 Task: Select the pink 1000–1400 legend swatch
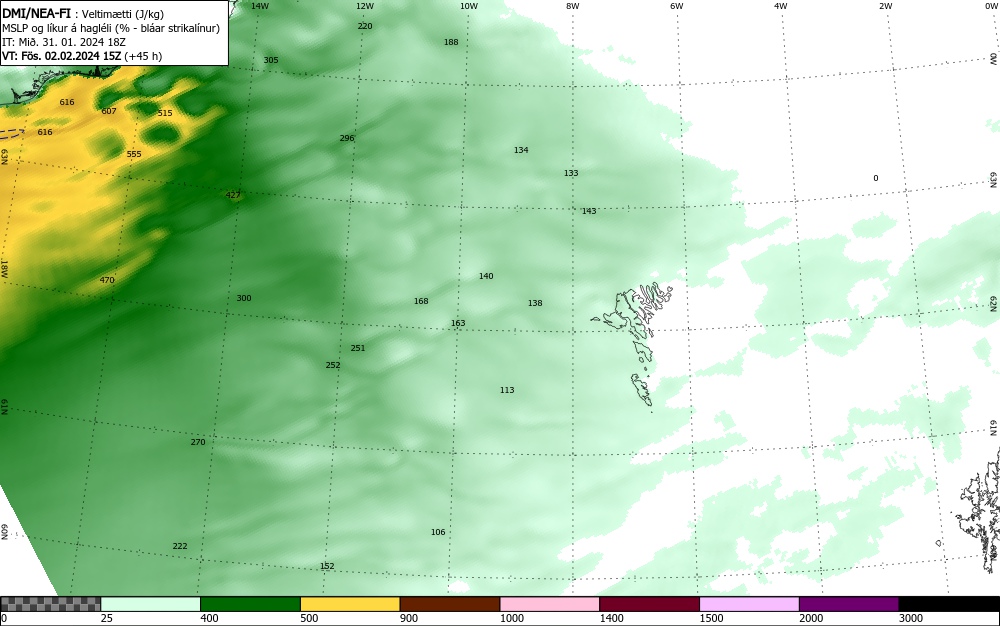(550, 604)
